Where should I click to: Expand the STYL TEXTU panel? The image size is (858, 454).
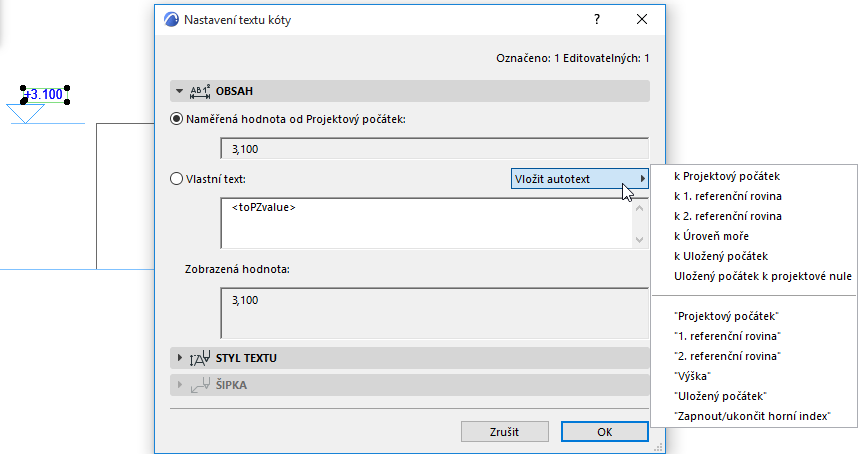179,357
